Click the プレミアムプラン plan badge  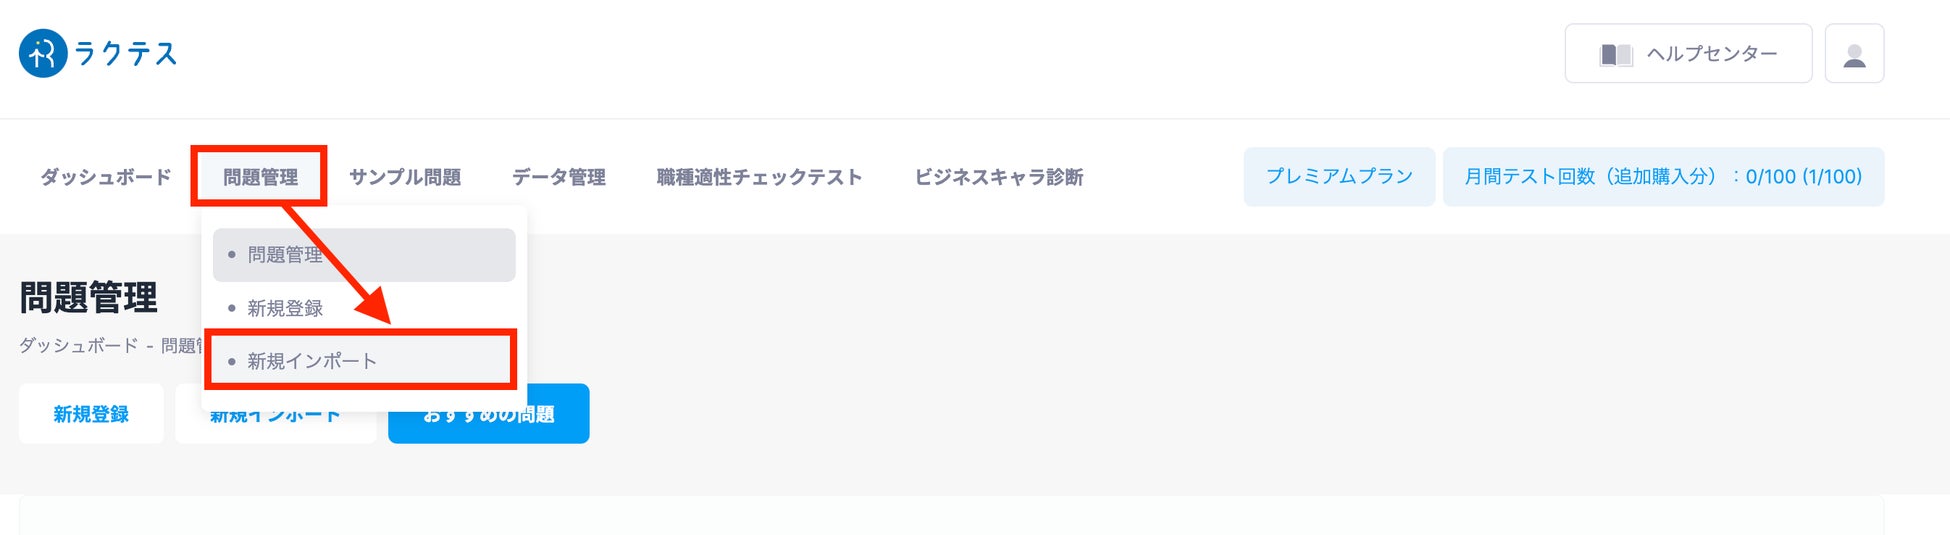tap(1339, 177)
